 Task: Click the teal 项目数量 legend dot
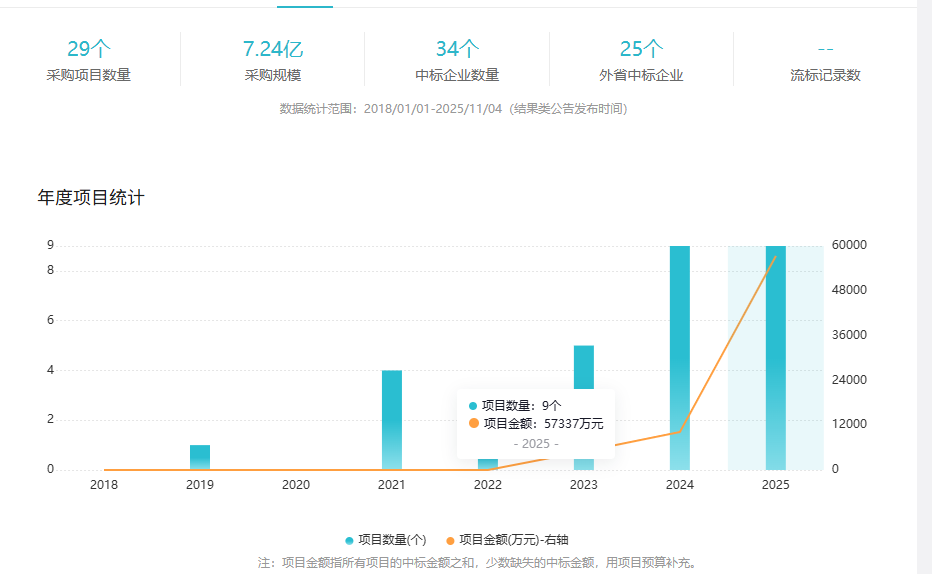tap(349, 540)
